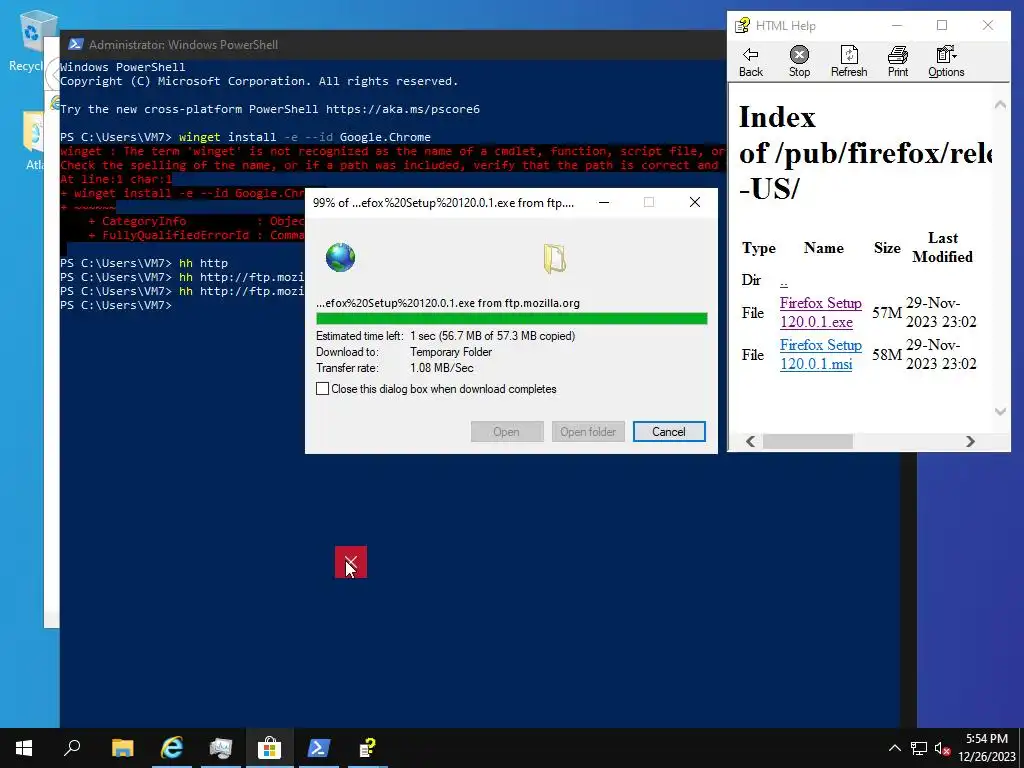The image size is (1024, 768).
Task: Close the download progress dialog
Action: click(x=695, y=202)
